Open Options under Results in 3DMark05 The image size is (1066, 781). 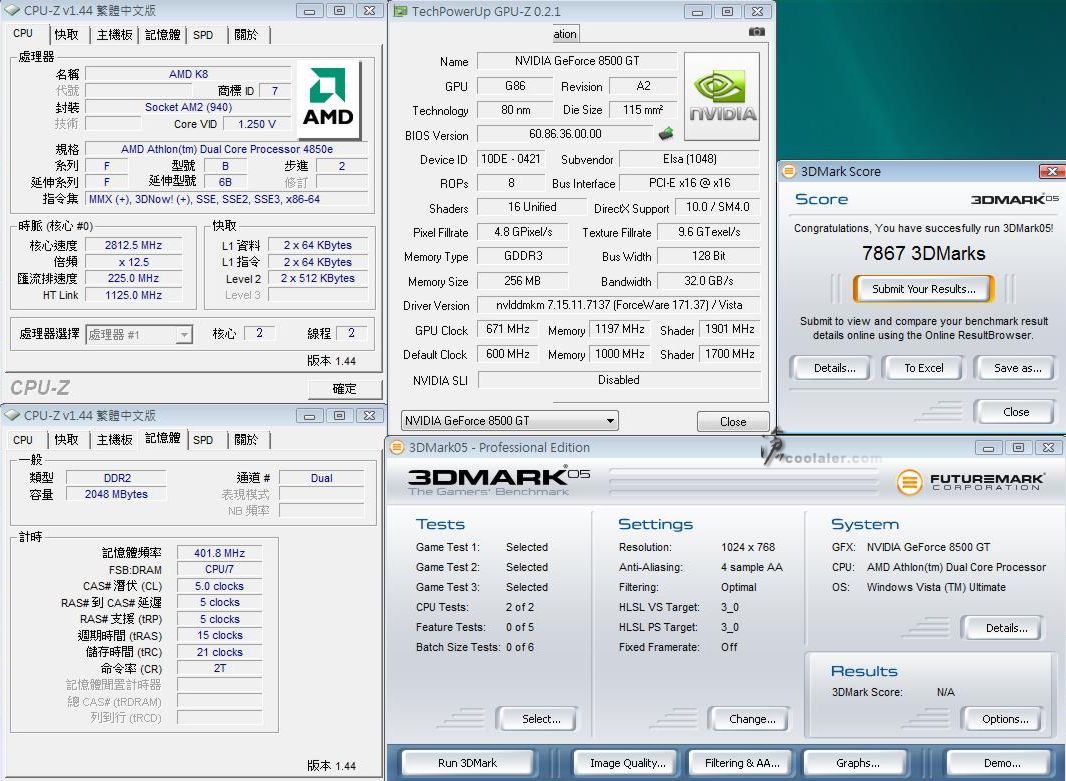coord(1005,719)
